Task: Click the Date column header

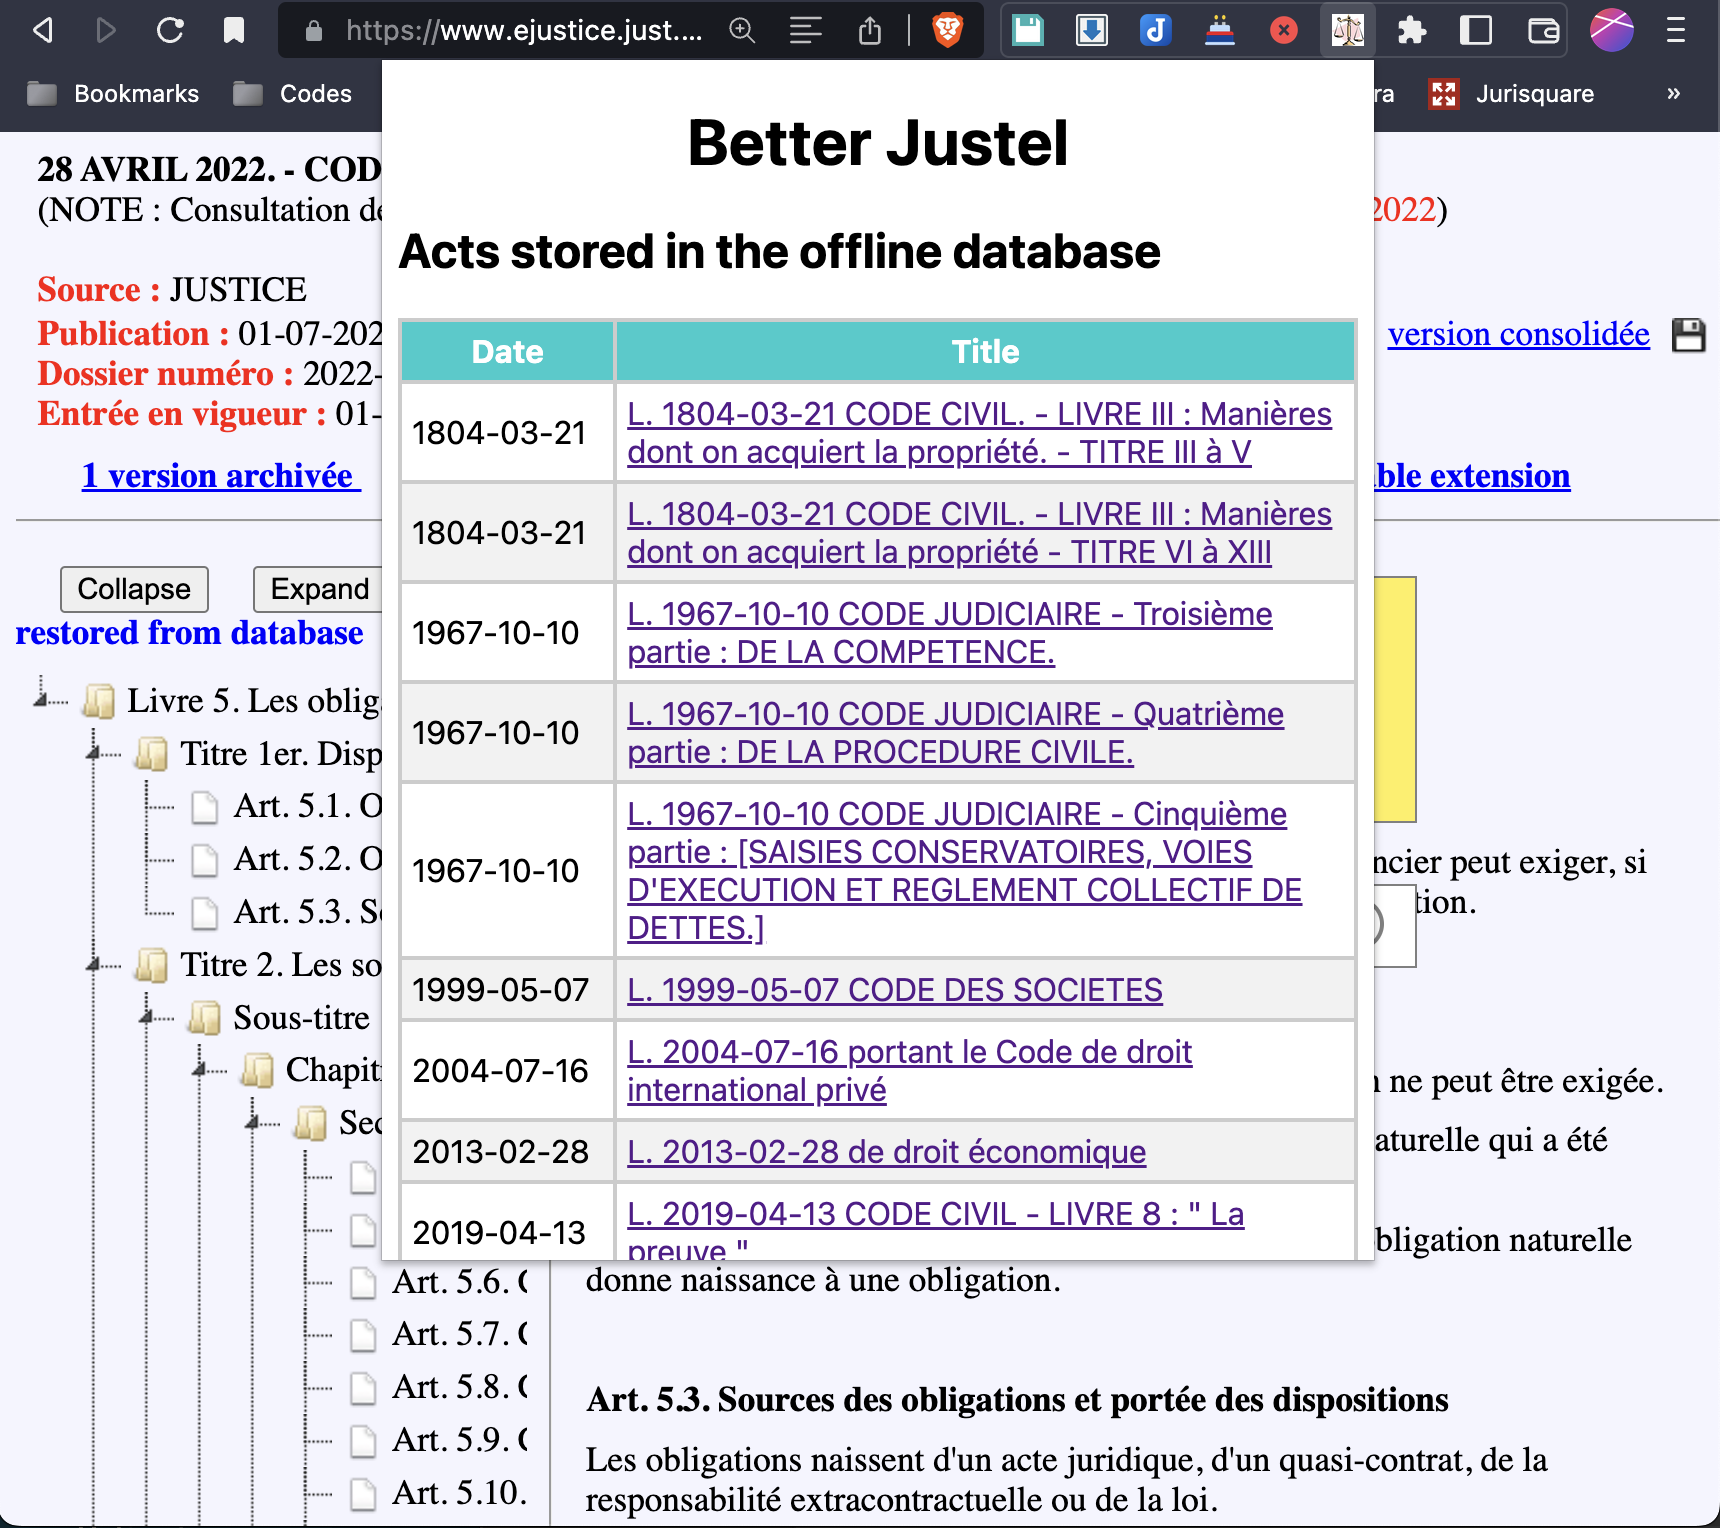Action: 507,352
